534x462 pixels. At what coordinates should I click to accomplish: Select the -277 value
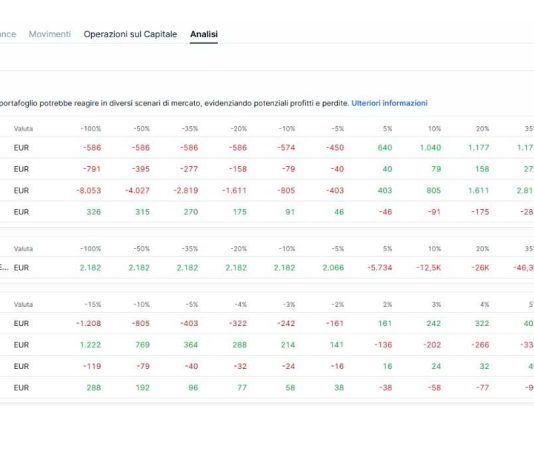(x=189, y=169)
